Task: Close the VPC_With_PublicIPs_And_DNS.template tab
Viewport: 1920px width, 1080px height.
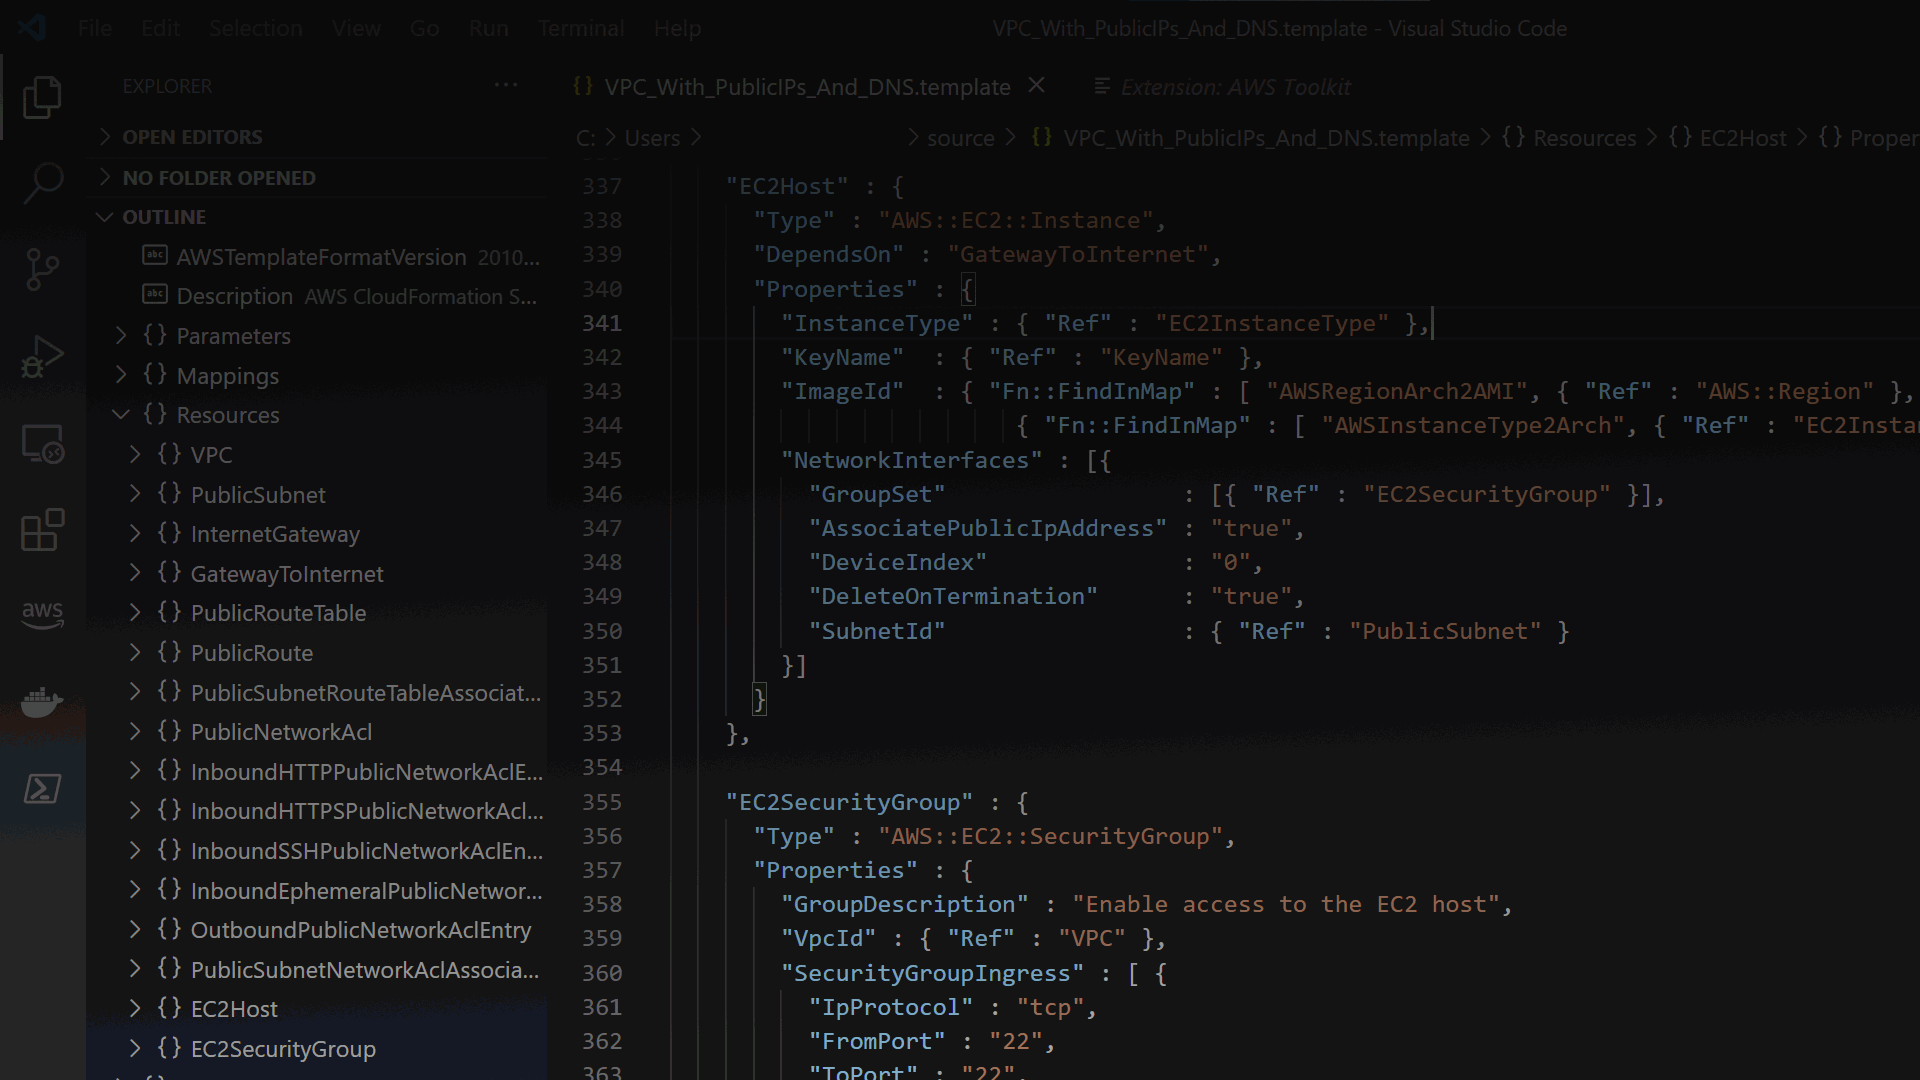Action: tap(1037, 86)
